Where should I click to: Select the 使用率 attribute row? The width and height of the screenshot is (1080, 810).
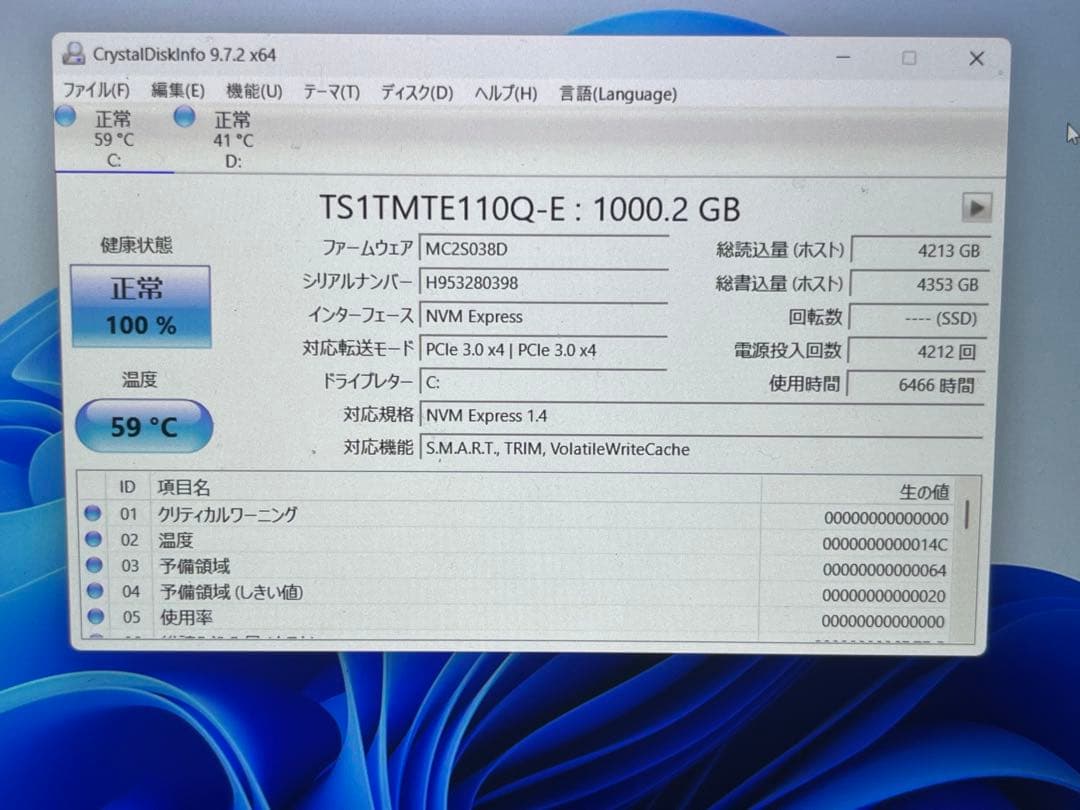[x=400, y=617]
